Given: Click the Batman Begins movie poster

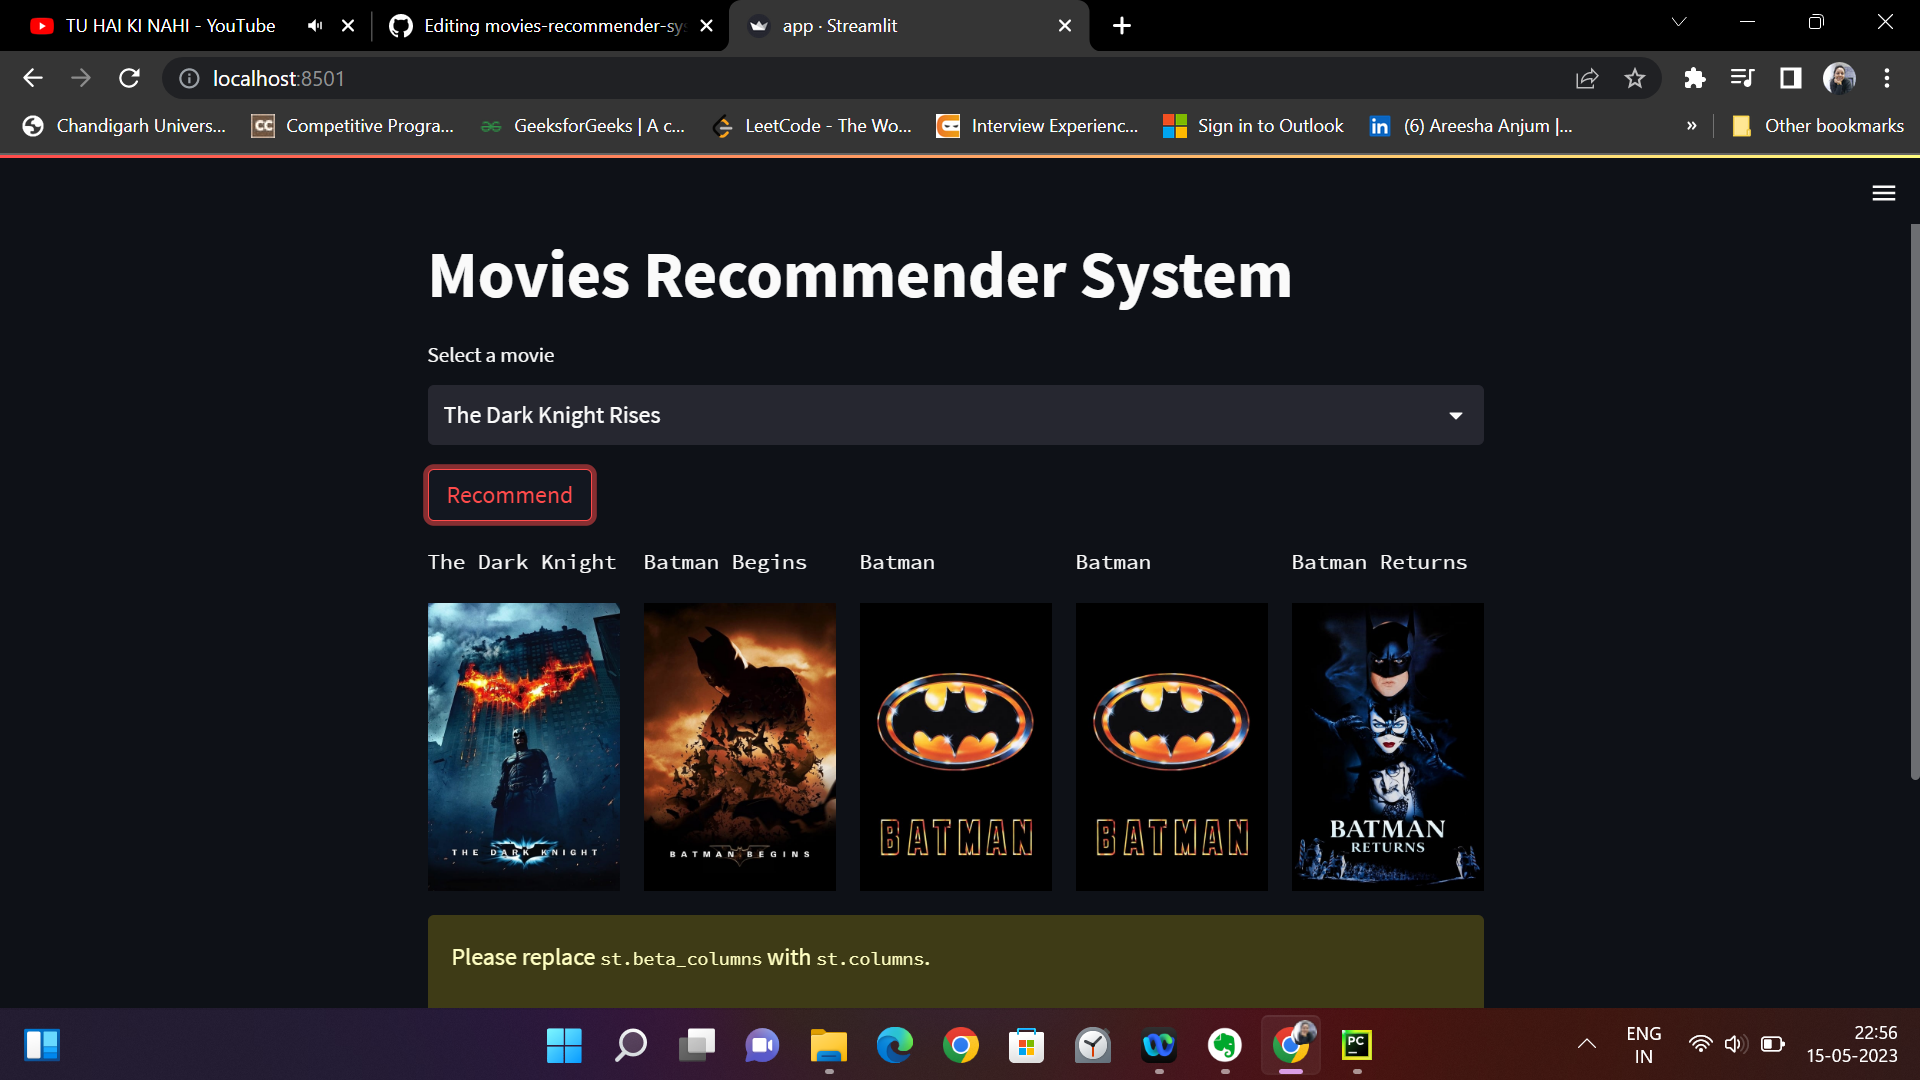Looking at the screenshot, I should tap(739, 746).
